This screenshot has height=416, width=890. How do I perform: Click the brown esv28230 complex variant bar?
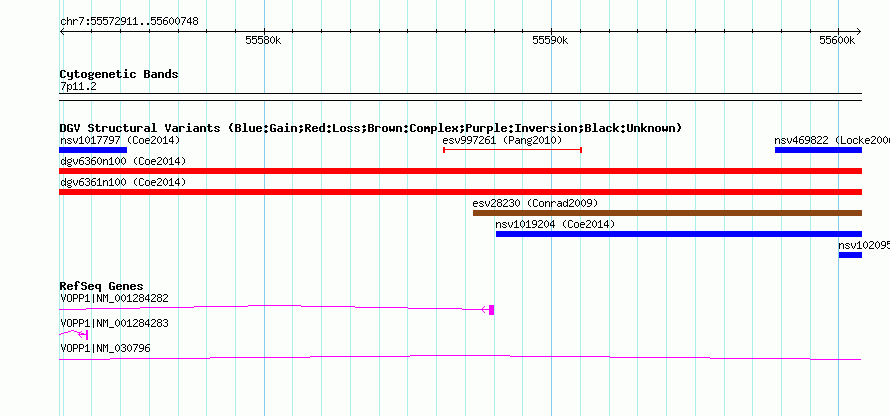click(668, 213)
